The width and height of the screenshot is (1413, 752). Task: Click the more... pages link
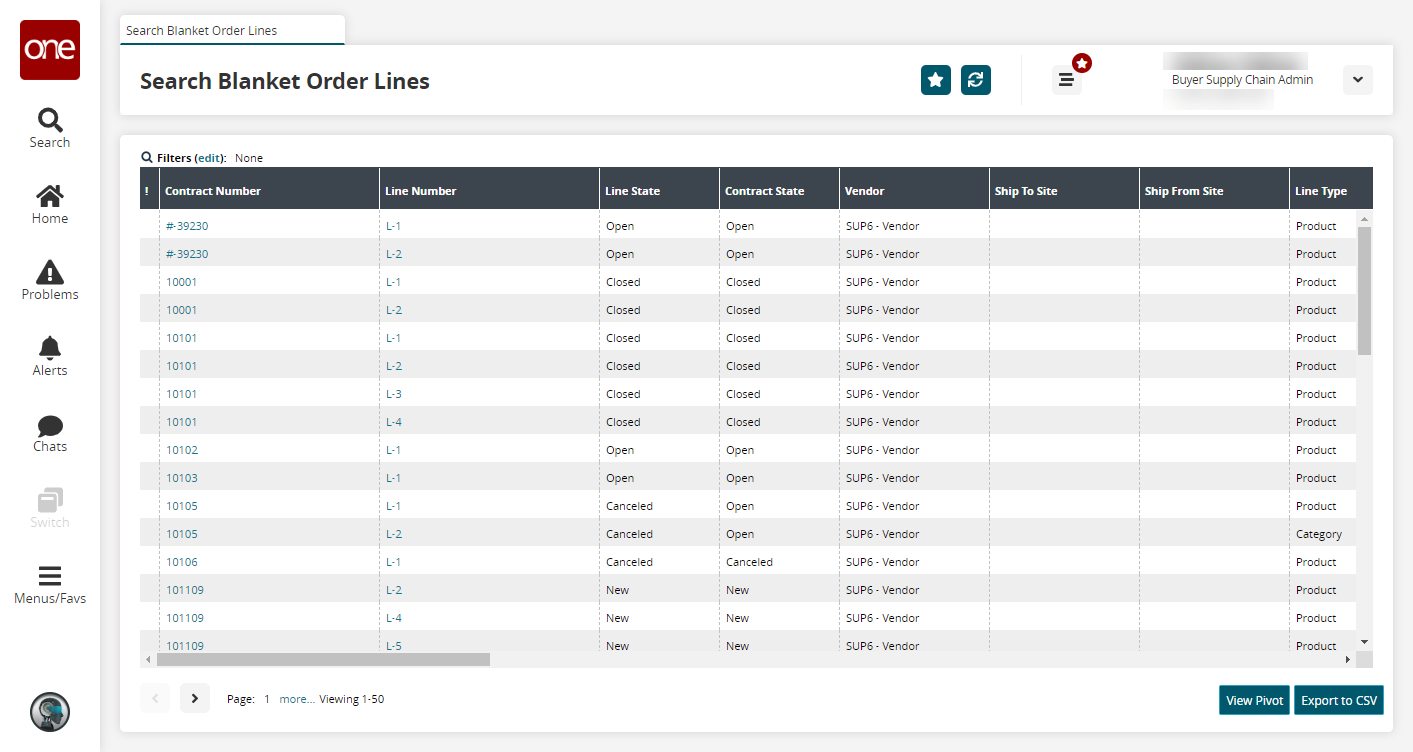pyautogui.click(x=297, y=700)
